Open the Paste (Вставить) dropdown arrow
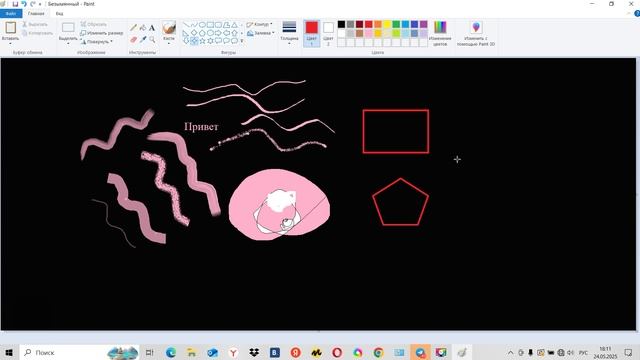The width and height of the screenshot is (640, 360). [11, 43]
